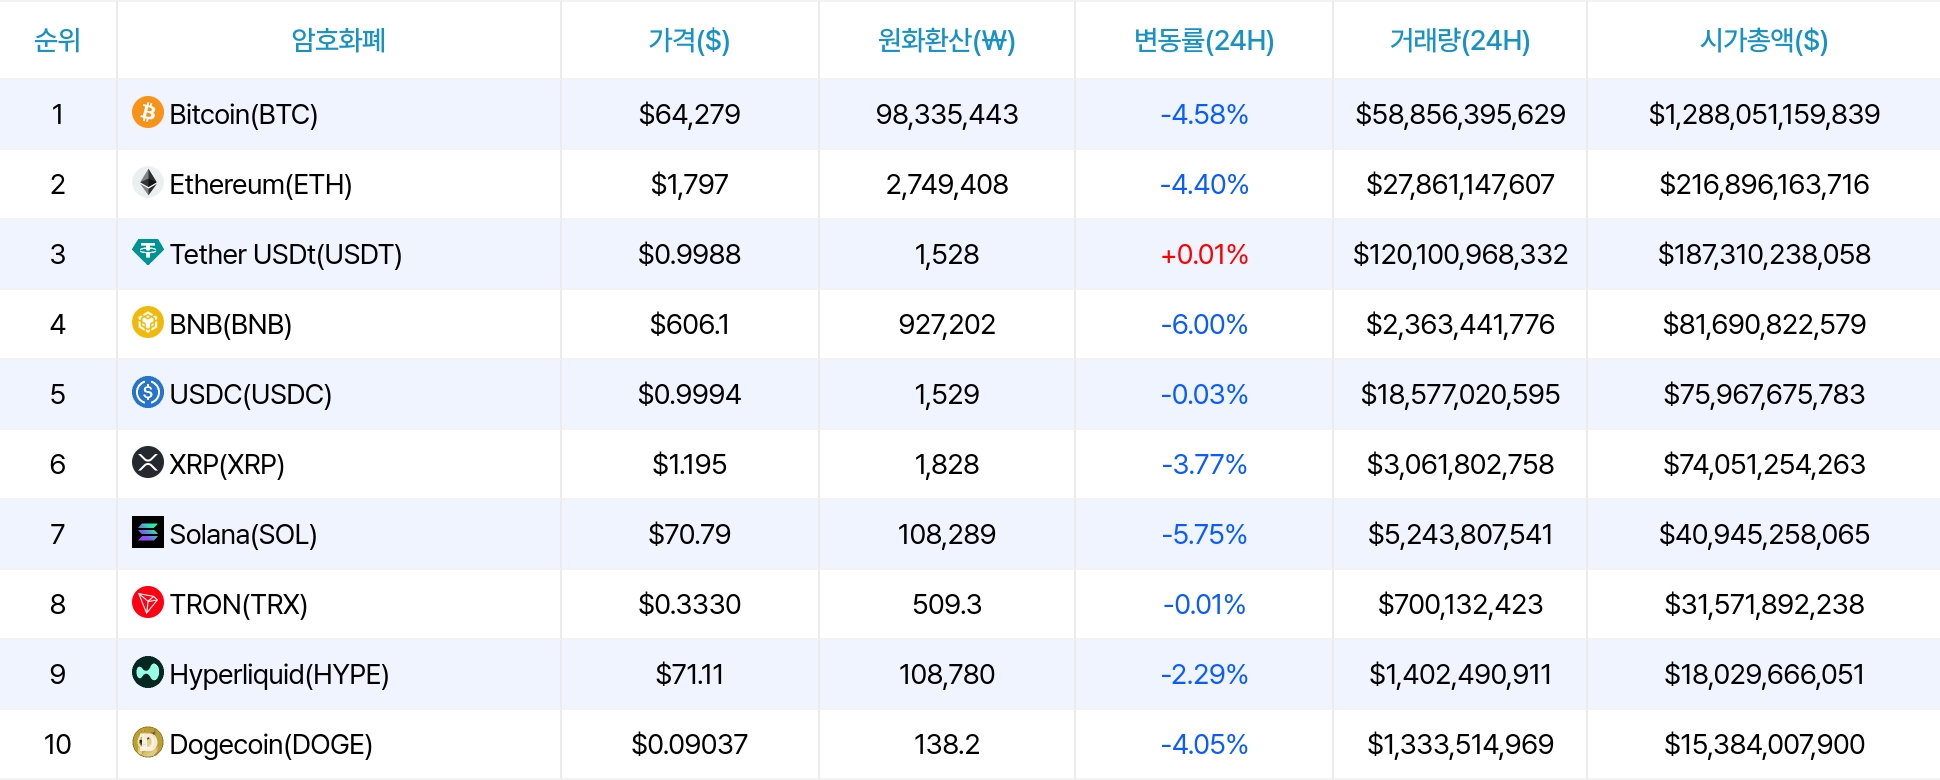The image size is (1940, 780).
Task: Click the 변동률(24H) column header
Action: coord(1204,40)
